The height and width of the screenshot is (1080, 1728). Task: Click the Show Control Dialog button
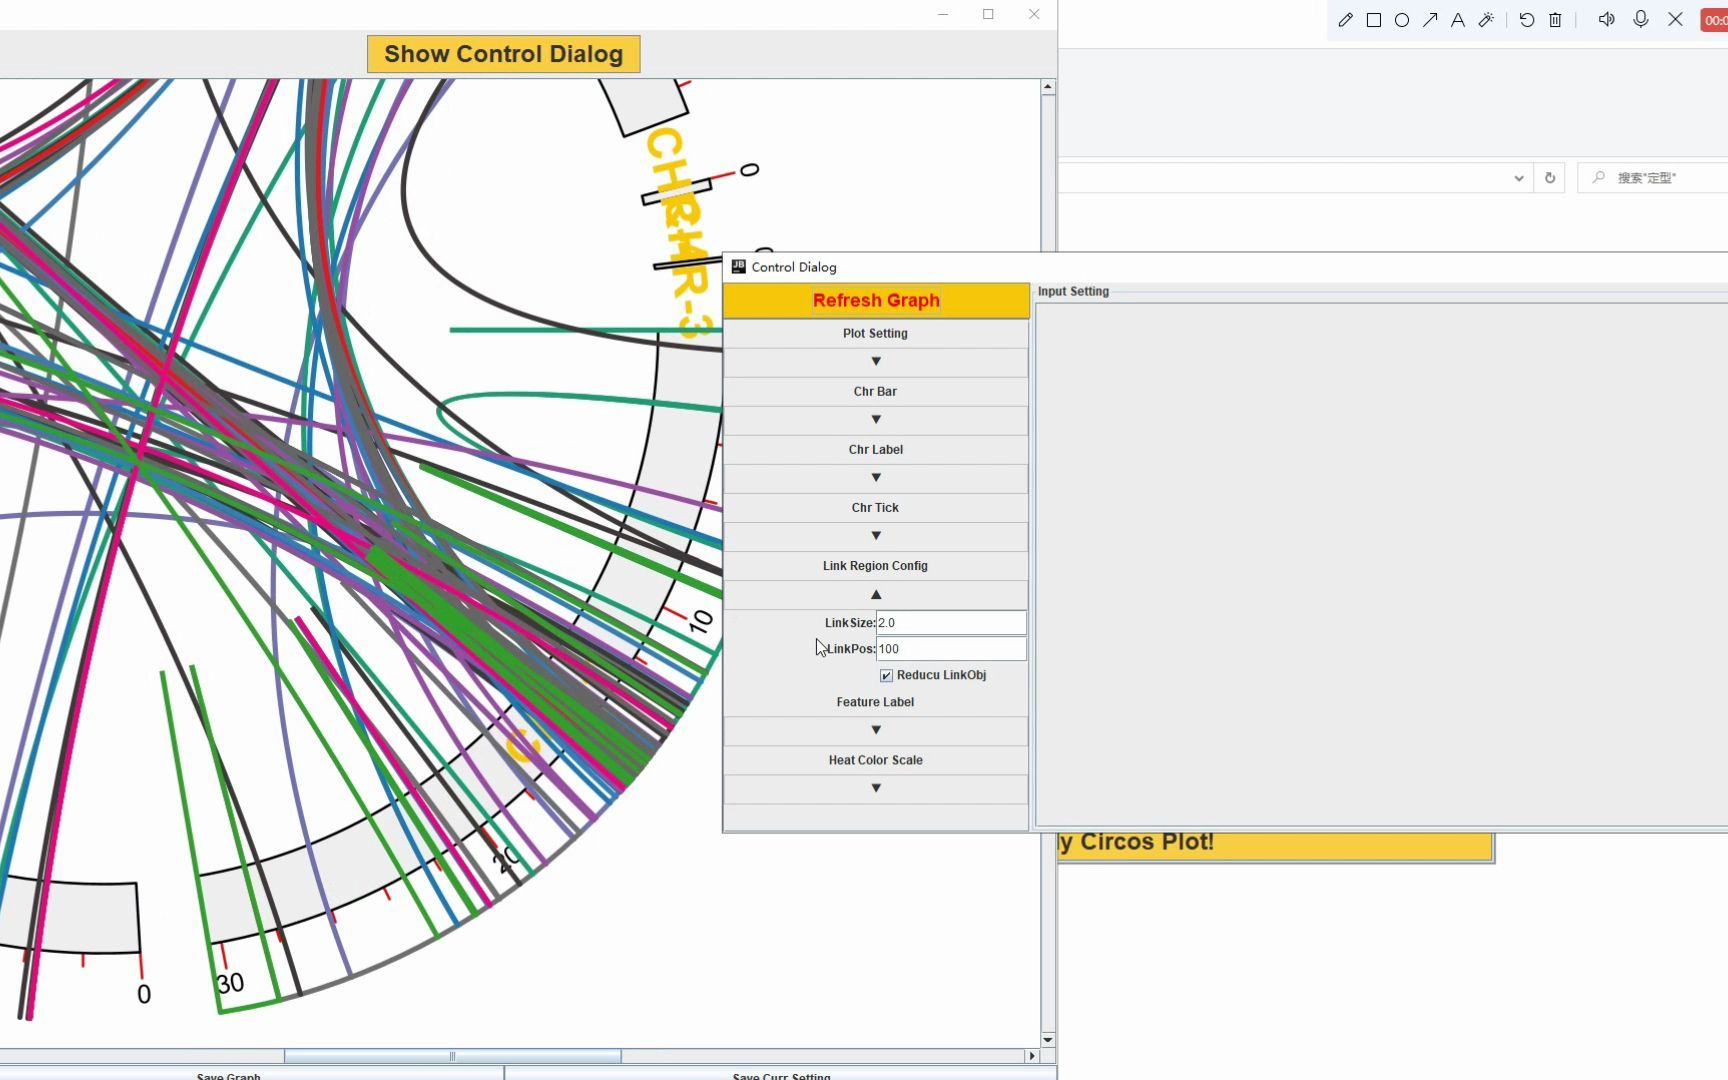pyautogui.click(x=503, y=54)
